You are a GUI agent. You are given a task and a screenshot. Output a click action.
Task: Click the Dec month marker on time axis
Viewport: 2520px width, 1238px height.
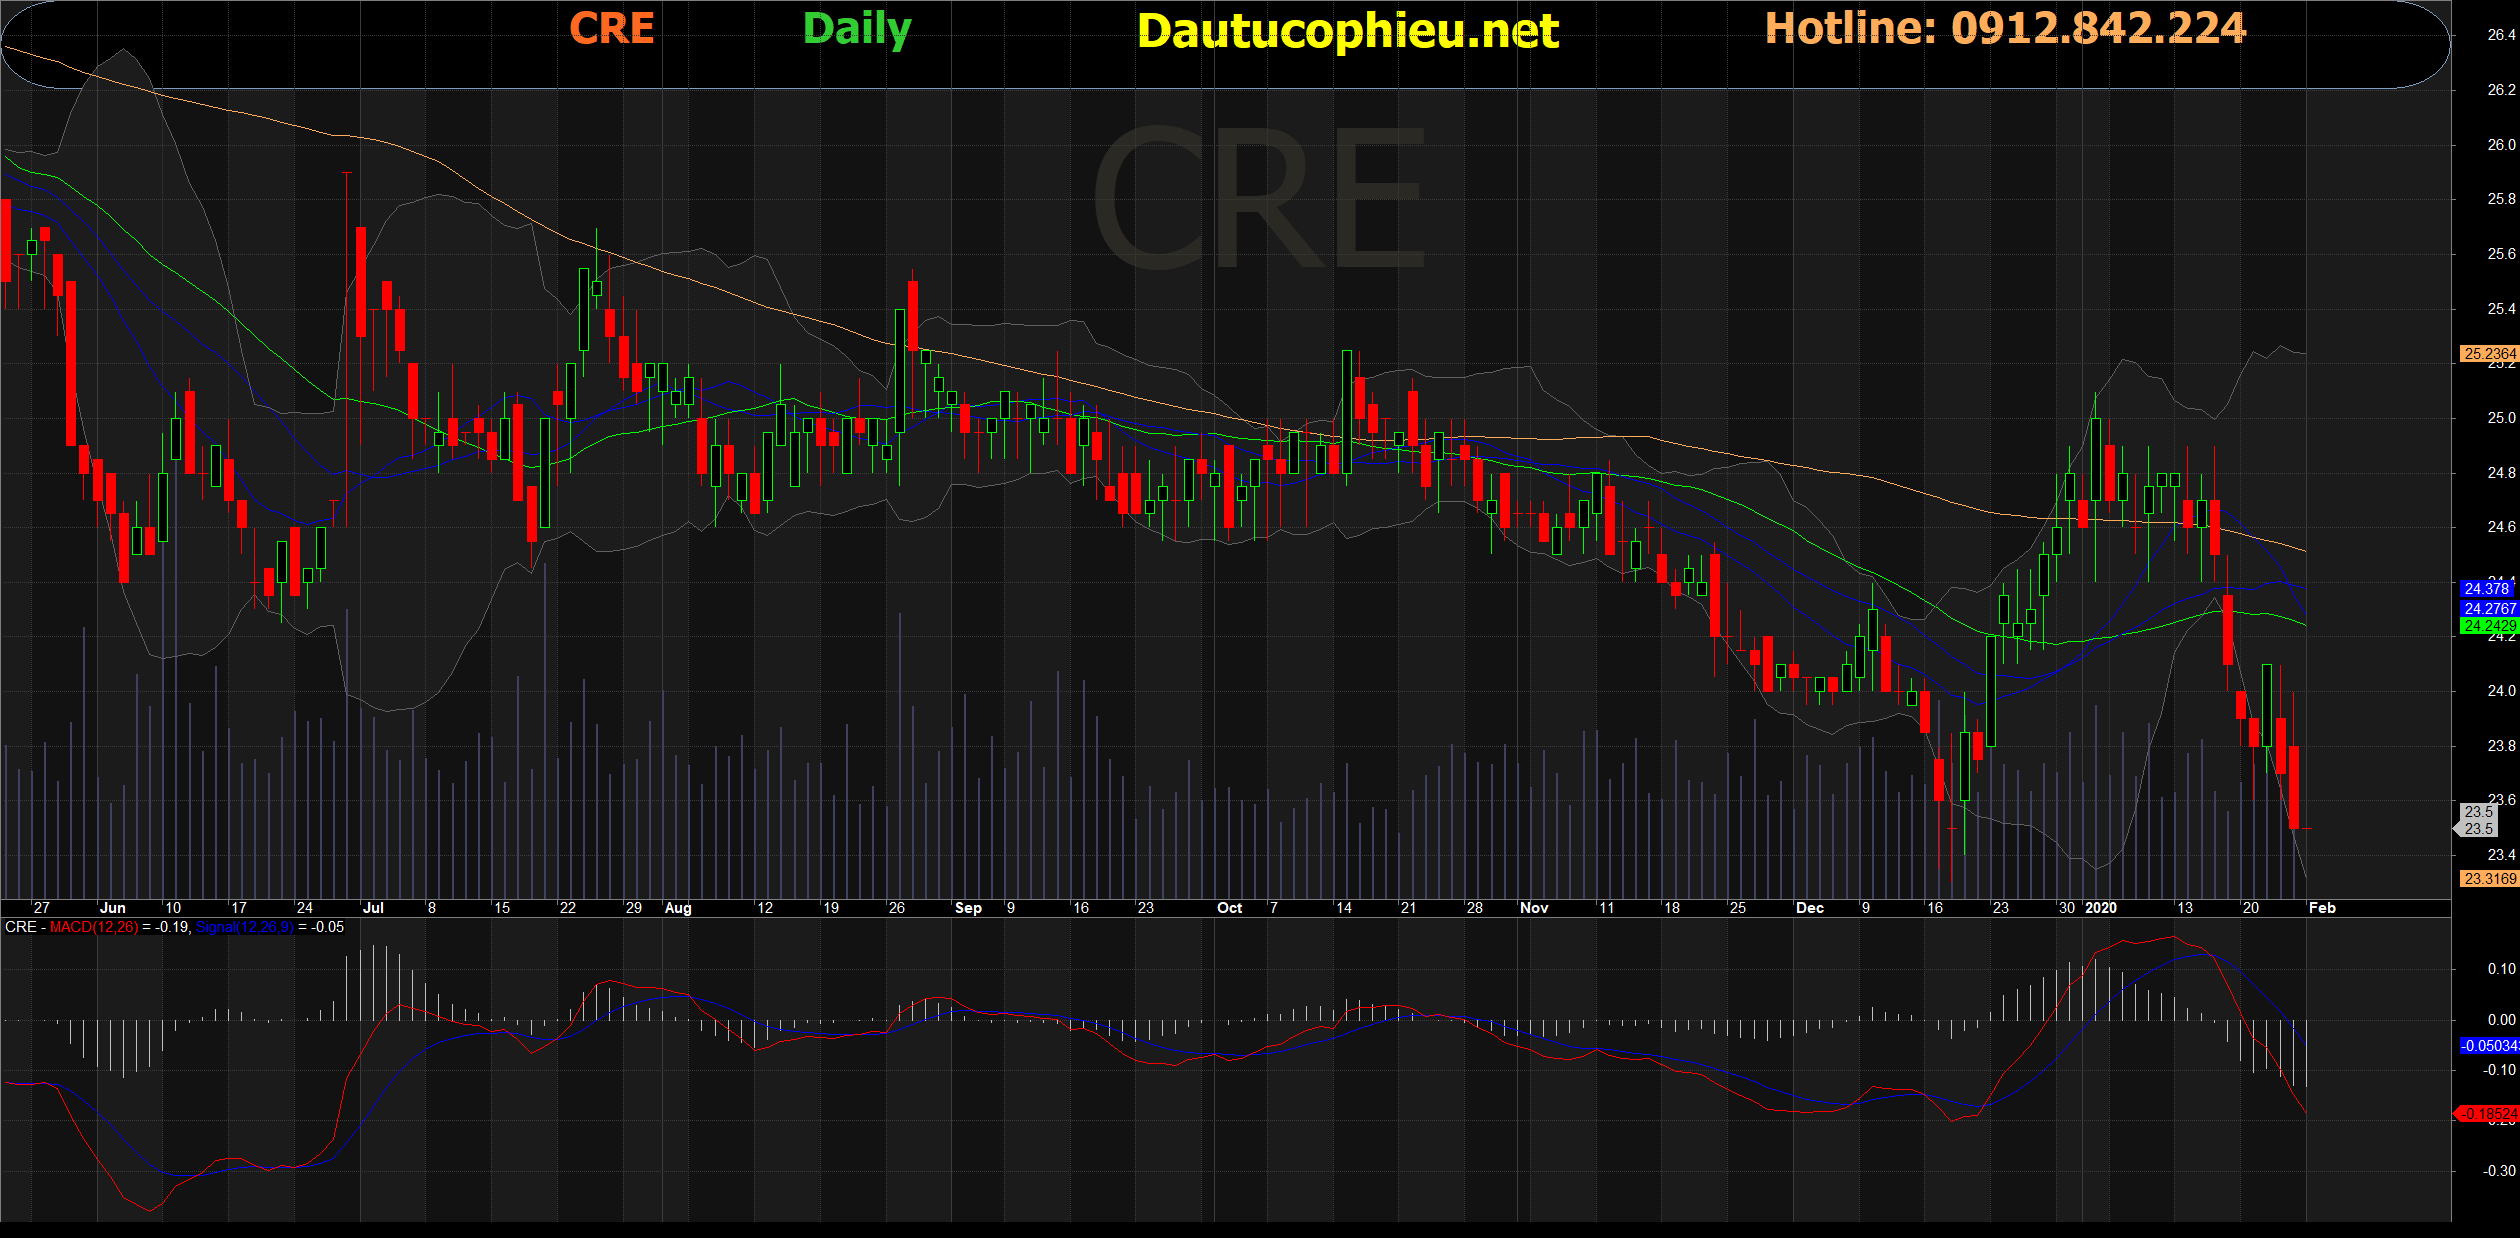click(1809, 908)
